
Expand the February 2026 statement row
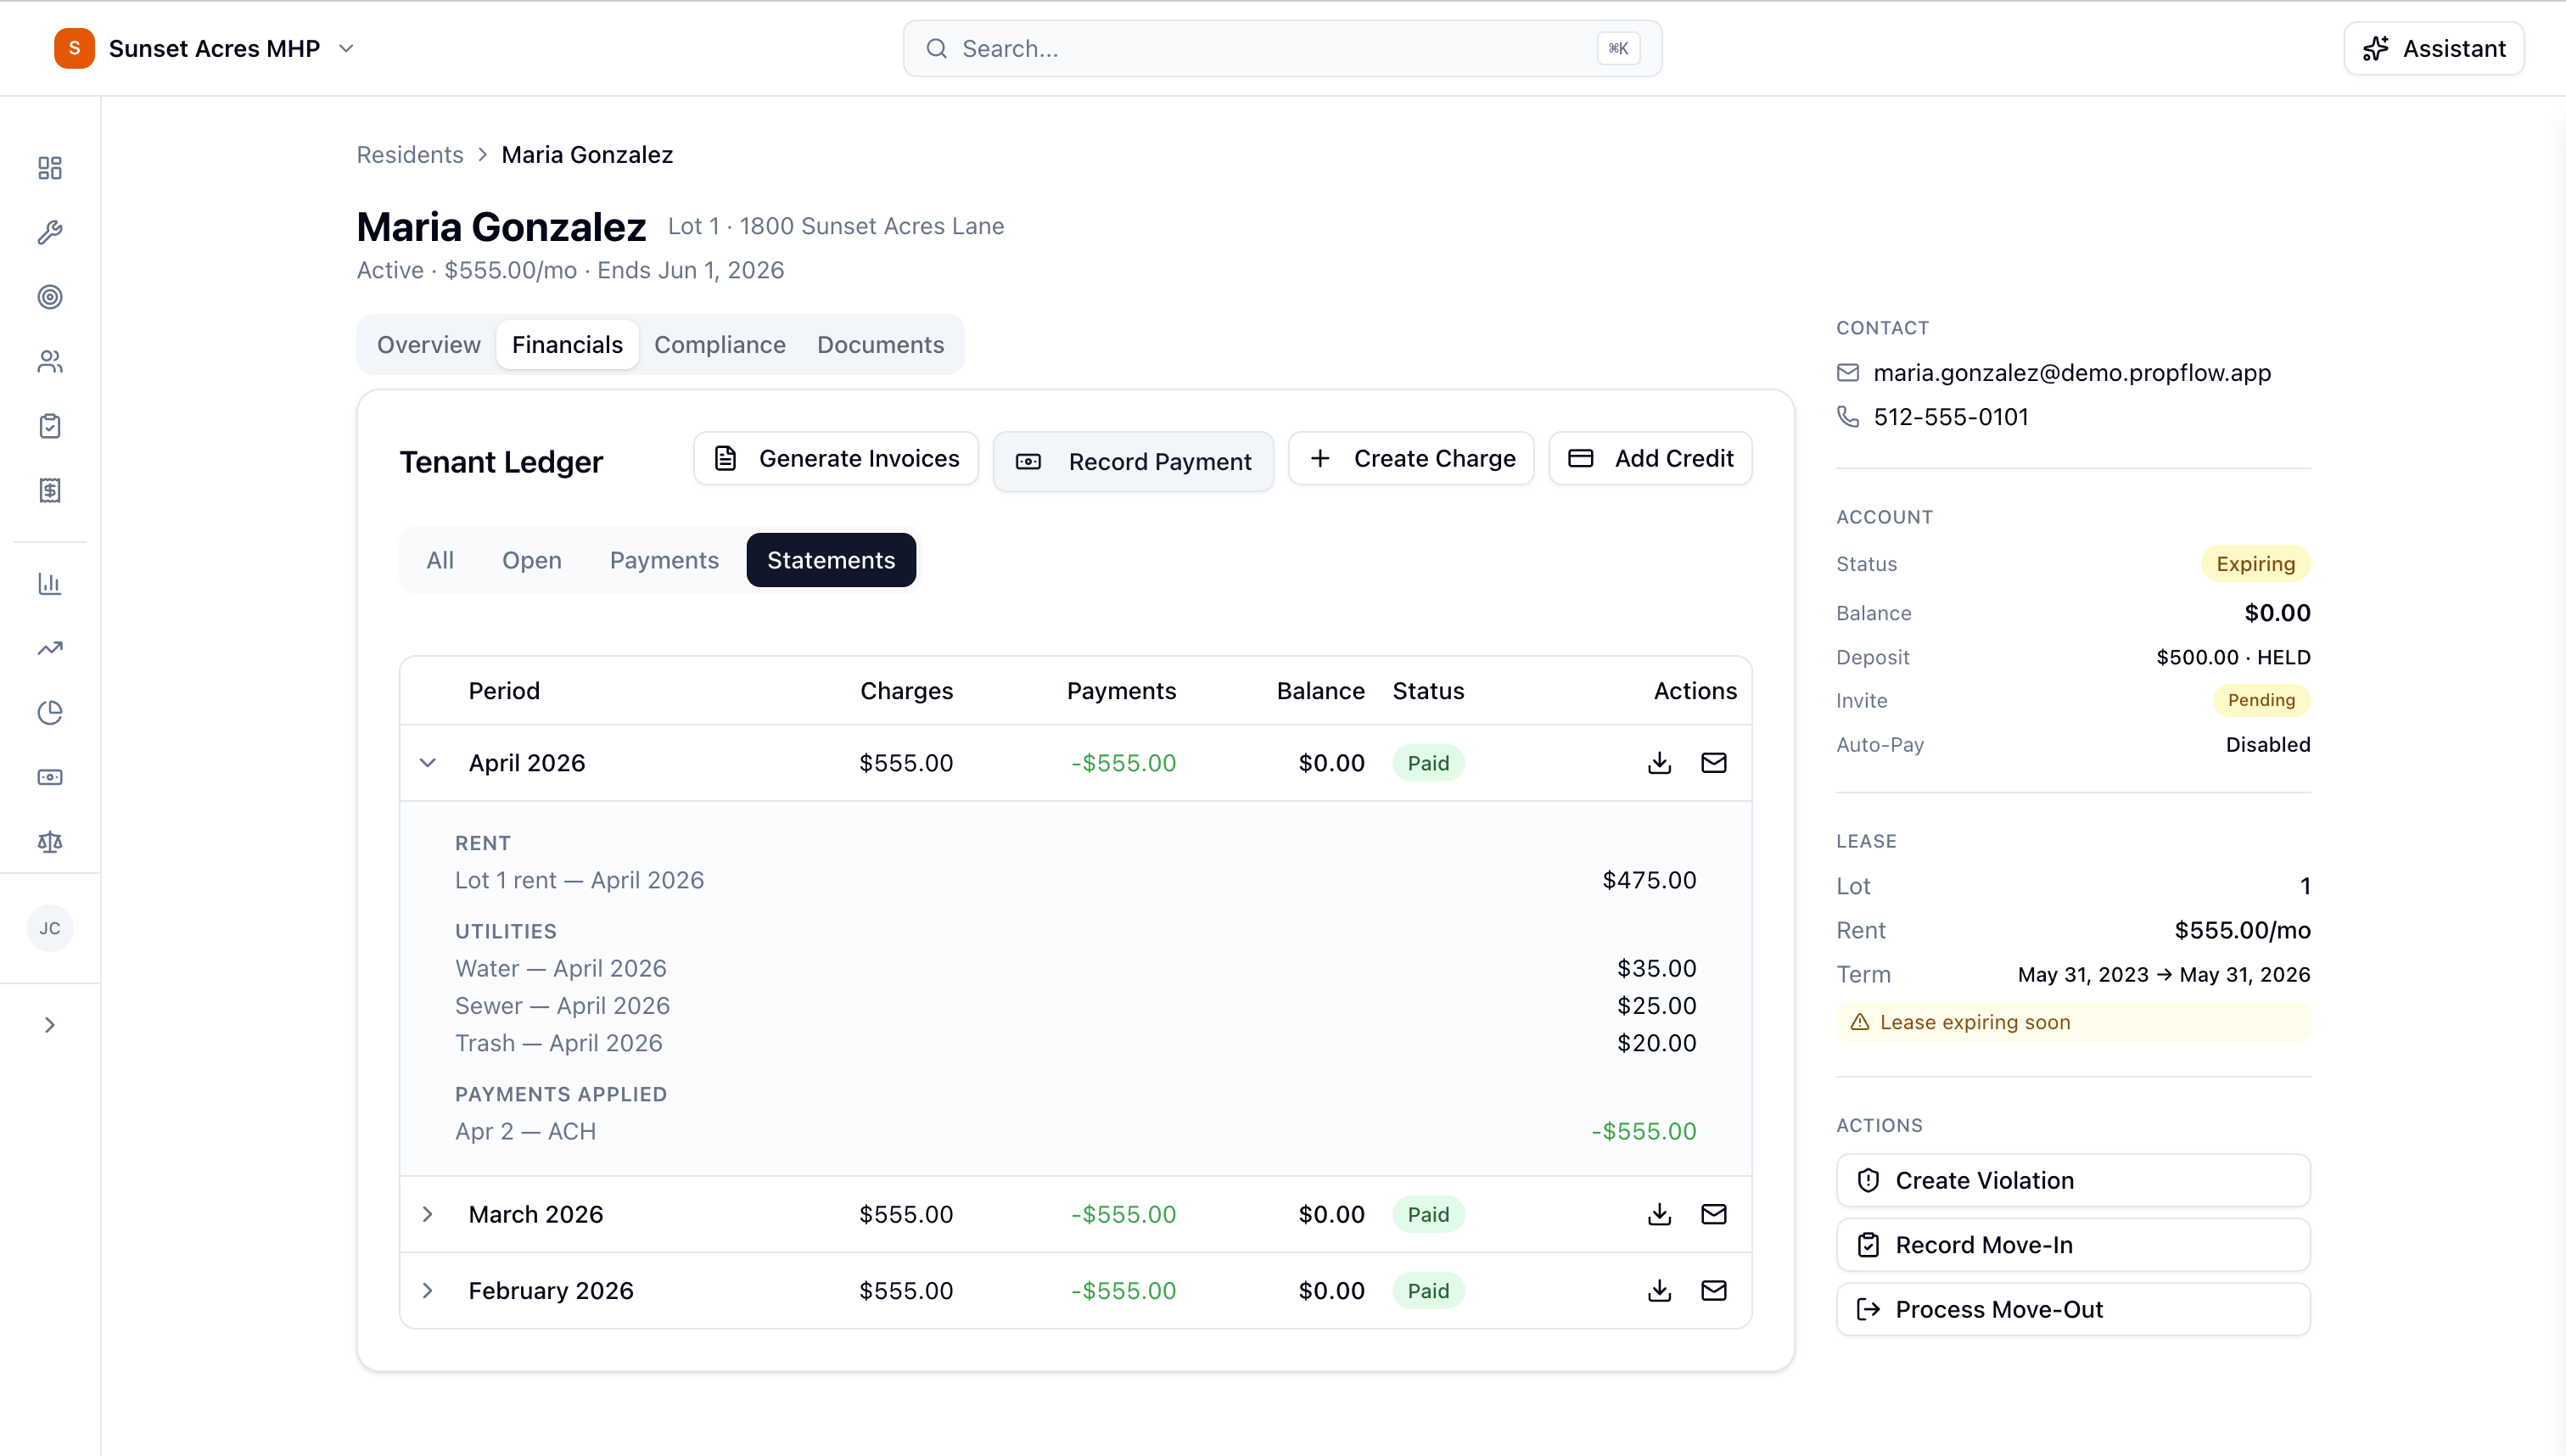428,1290
